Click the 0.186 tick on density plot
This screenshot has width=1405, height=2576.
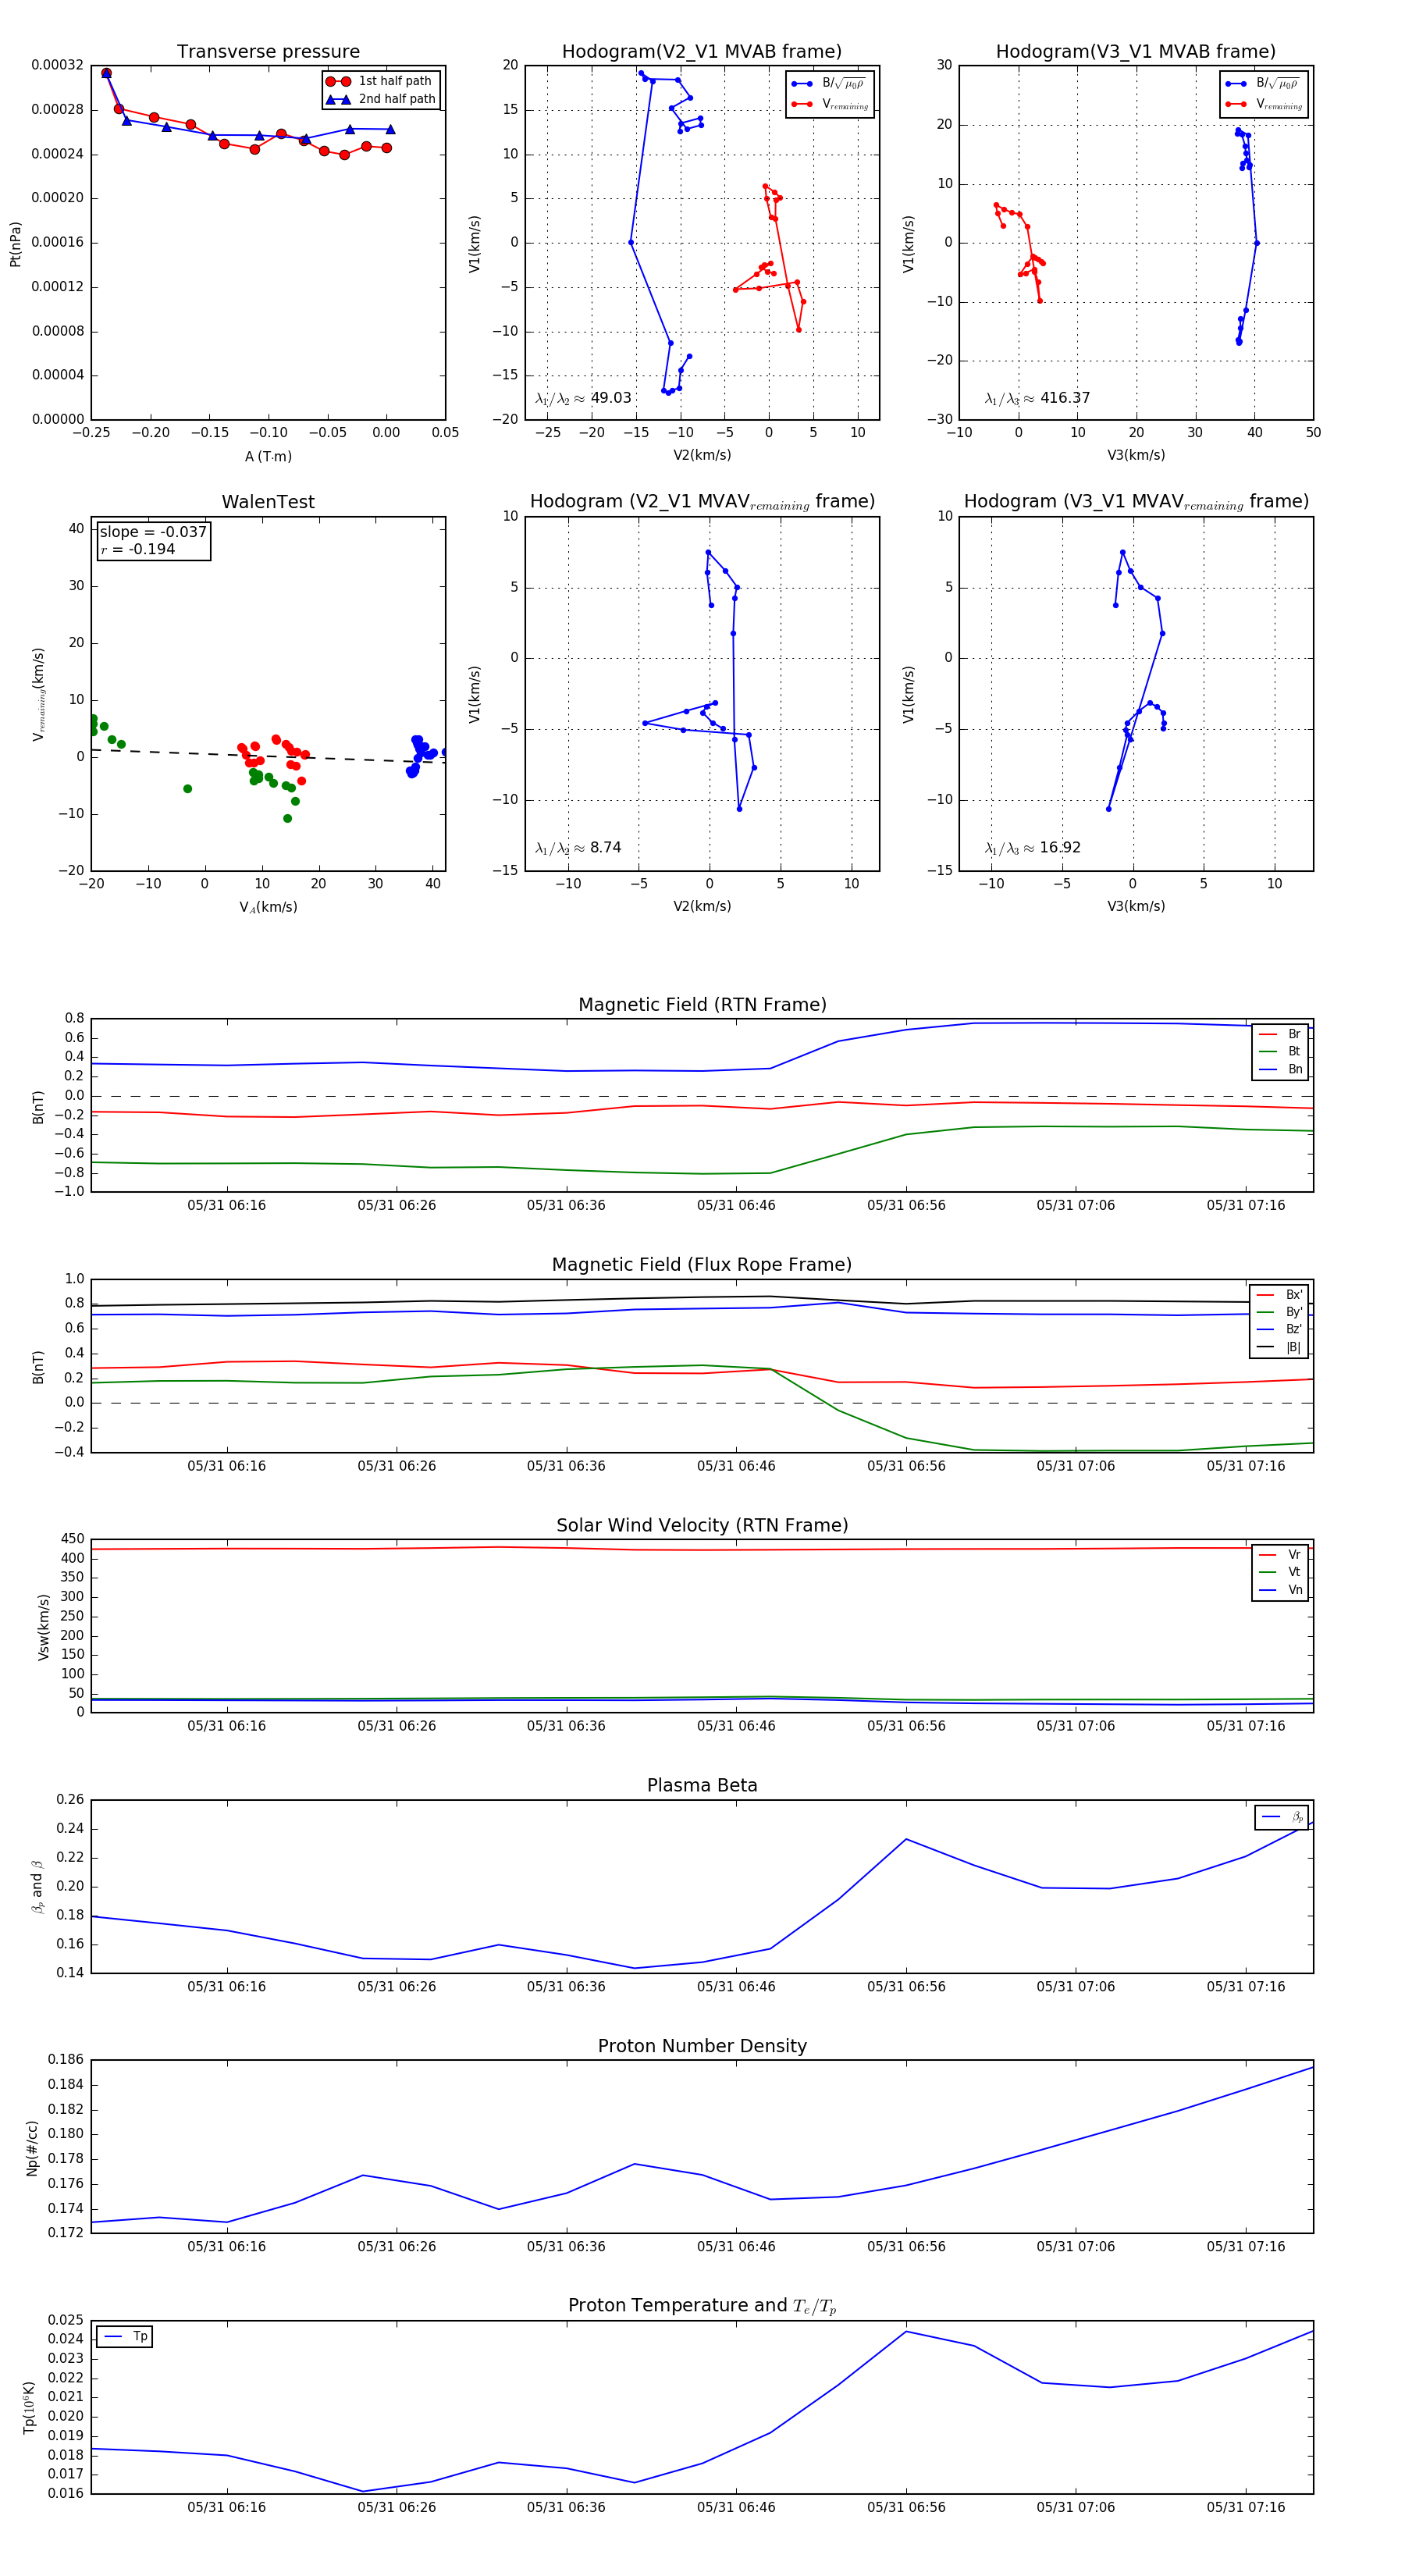(66, 2059)
